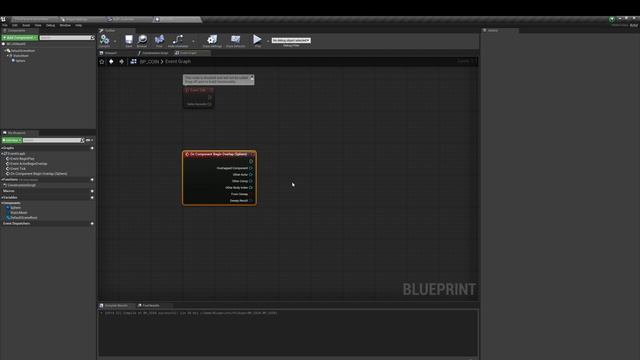This screenshot has height=360, width=640.
Task: Open the View menu
Action: (38, 25)
